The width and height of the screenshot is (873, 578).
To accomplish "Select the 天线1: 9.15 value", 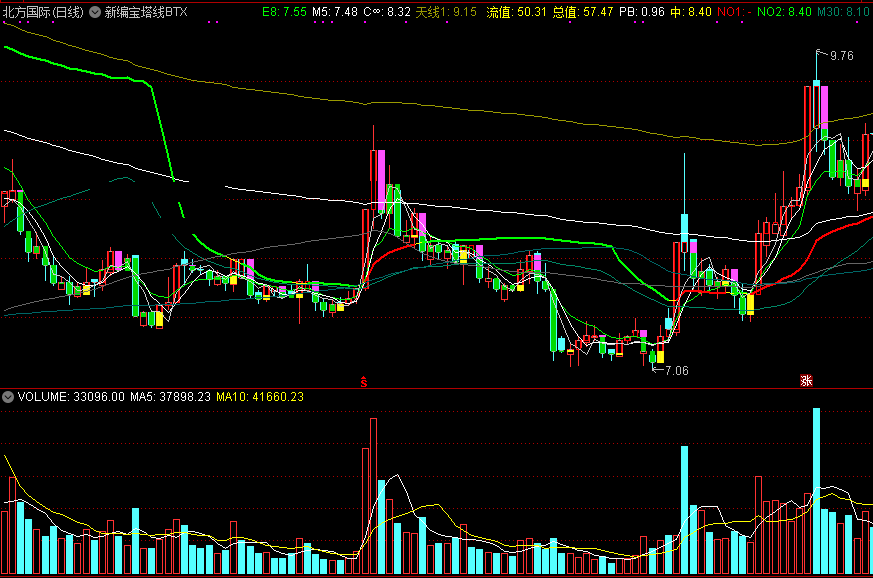I will [446, 12].
